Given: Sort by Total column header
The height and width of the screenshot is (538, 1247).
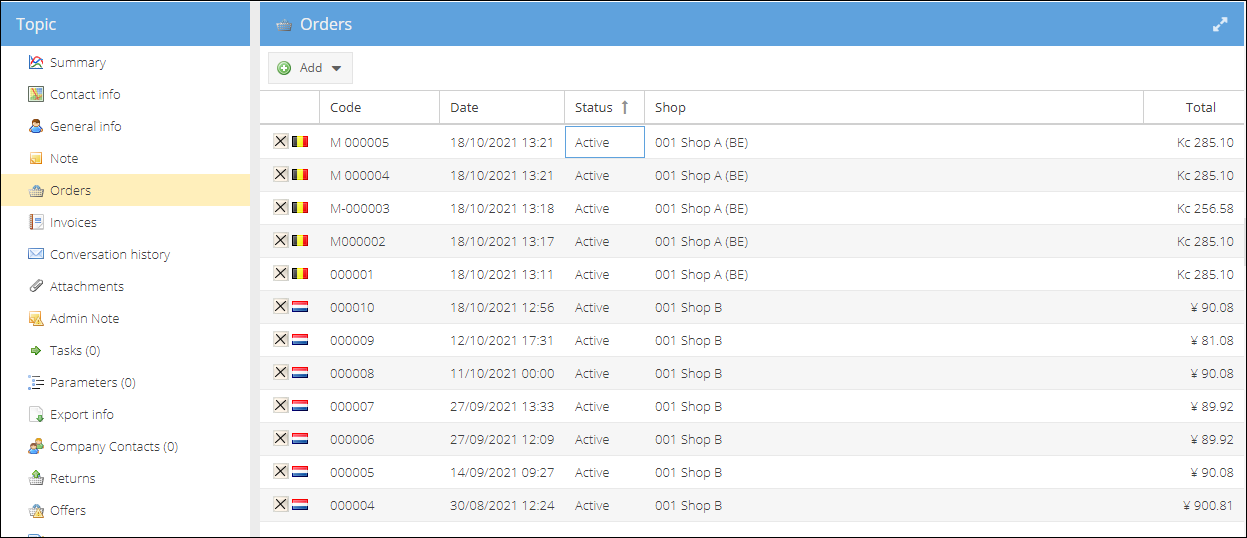Looking at the screenshot, I should click(1194, 107).
